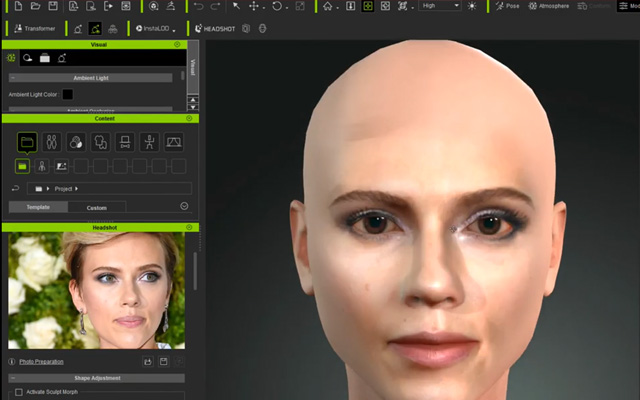The image size is (640, 400).
Task: Select the Pose animation content category
Action: click(149, 142)
